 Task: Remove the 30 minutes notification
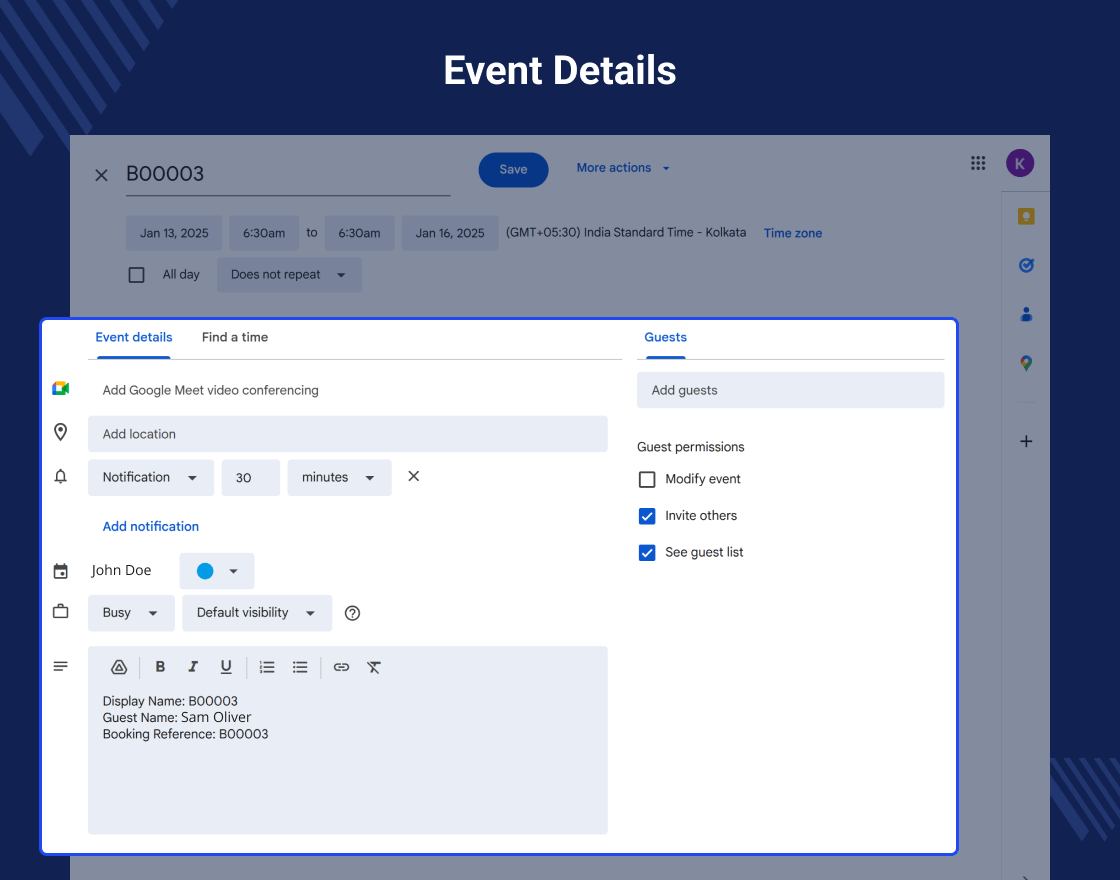[414, 476]
